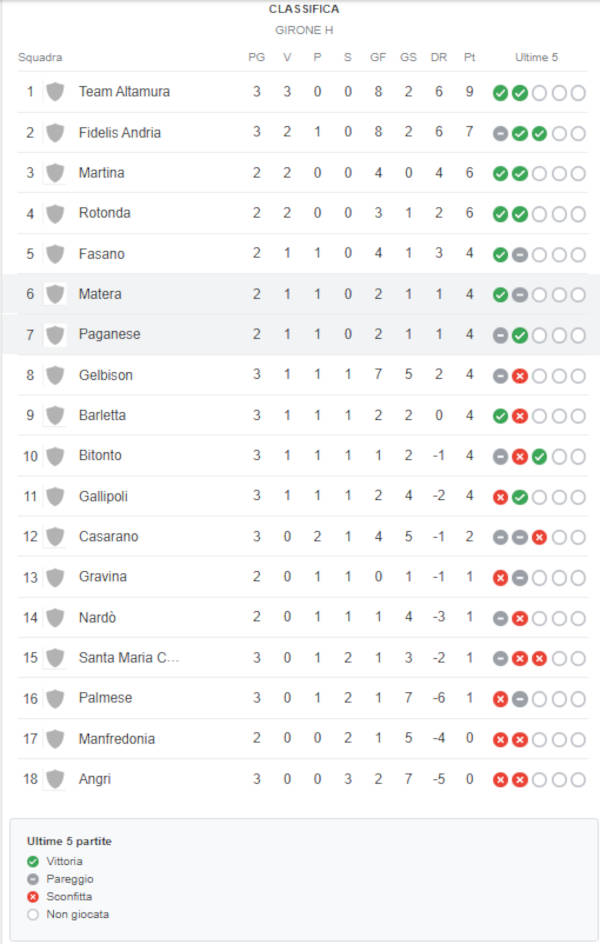Click the Sconfitta legend red icon
The width and height of the screenshot is (600, 944).
tap(33, 897)
